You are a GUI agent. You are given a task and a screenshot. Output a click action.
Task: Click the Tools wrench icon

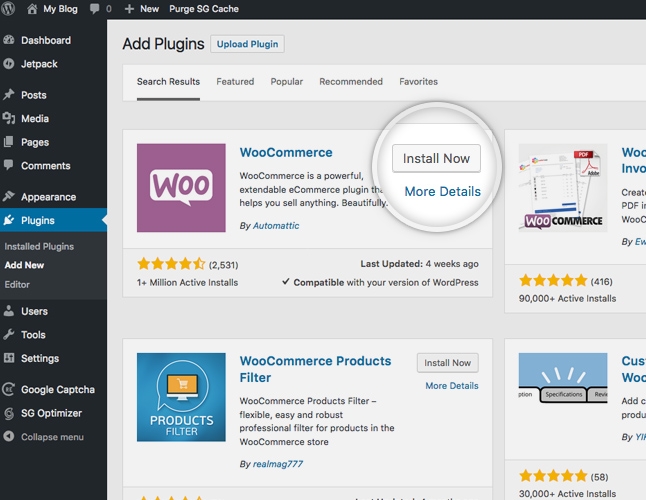[x=9, y=334]
